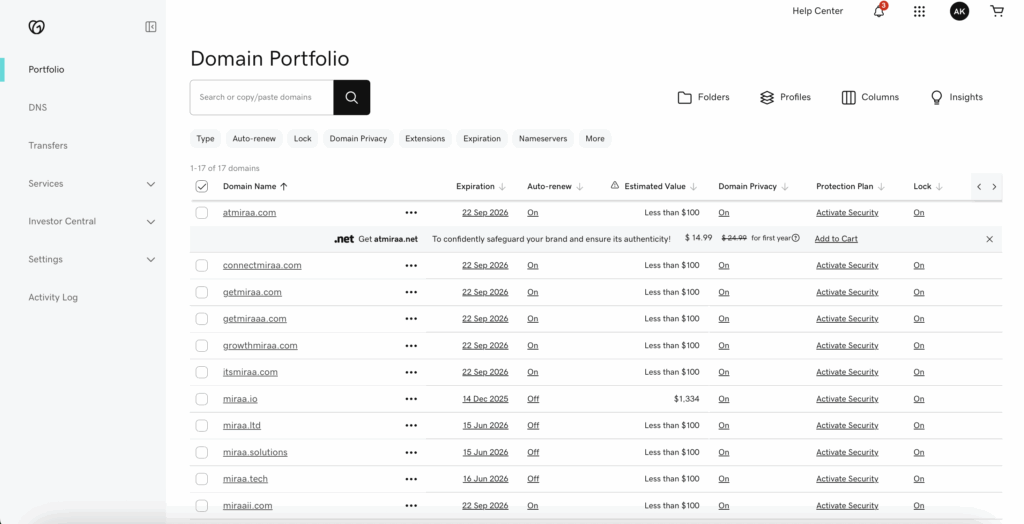This screenshot has width=1024, height=524.
Task: Click the search magnifier button
Action: [x=352, y=97]
